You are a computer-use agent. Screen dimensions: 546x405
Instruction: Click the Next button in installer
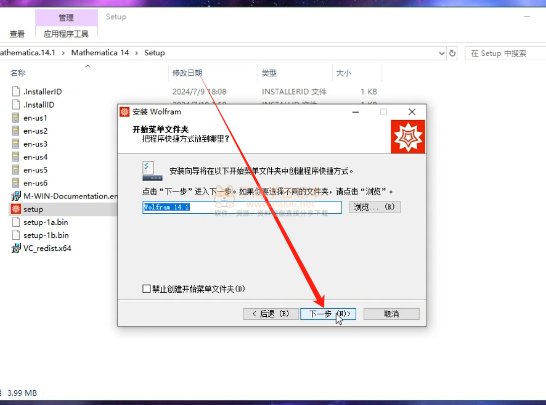[328, 314]
